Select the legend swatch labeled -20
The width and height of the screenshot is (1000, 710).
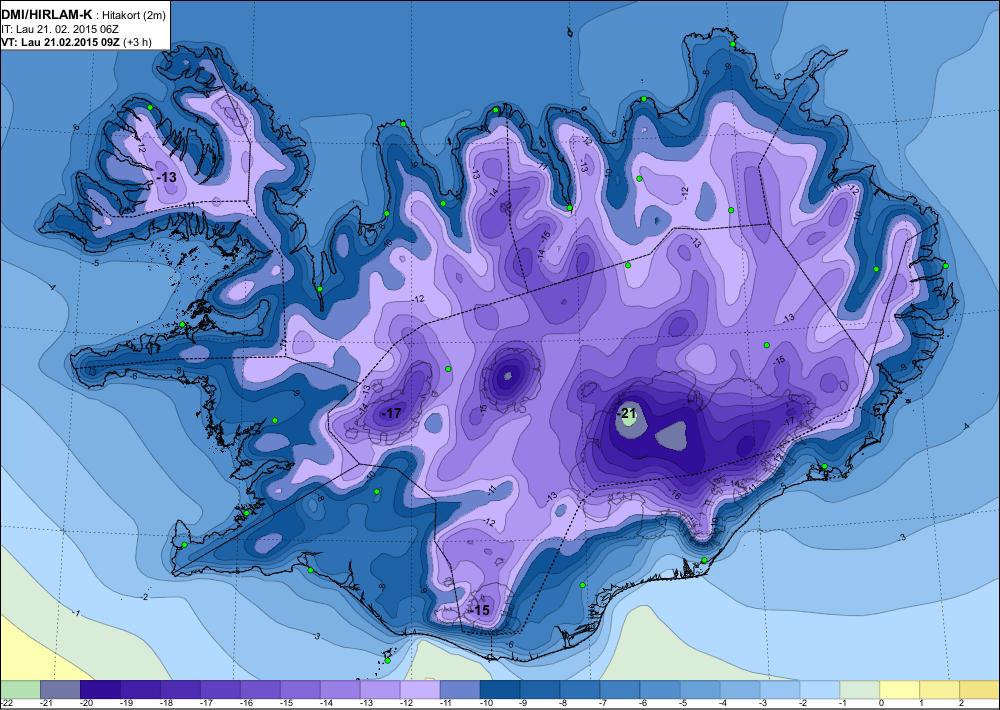tap(100, 689)
